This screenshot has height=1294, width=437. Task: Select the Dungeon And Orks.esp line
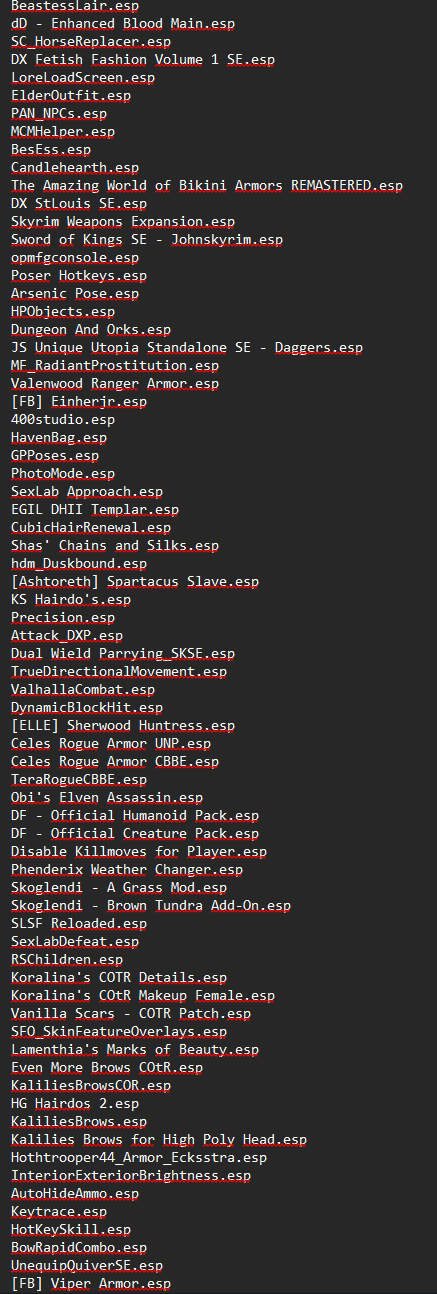coord(91,330)
